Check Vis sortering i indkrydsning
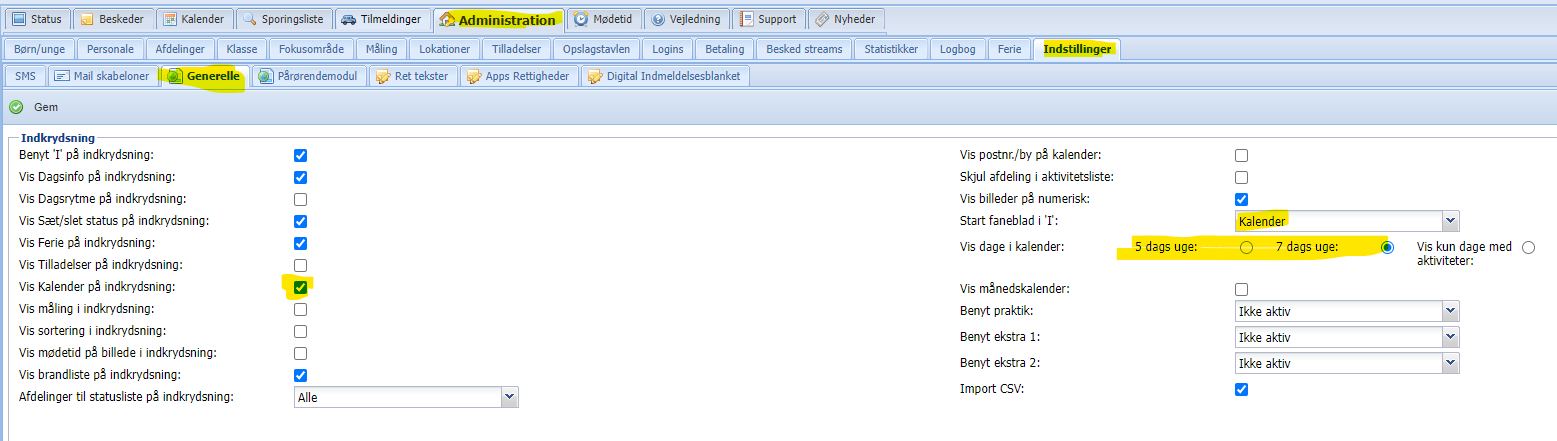This screenshot has height=441, width=1557. [x=300, y=331]
